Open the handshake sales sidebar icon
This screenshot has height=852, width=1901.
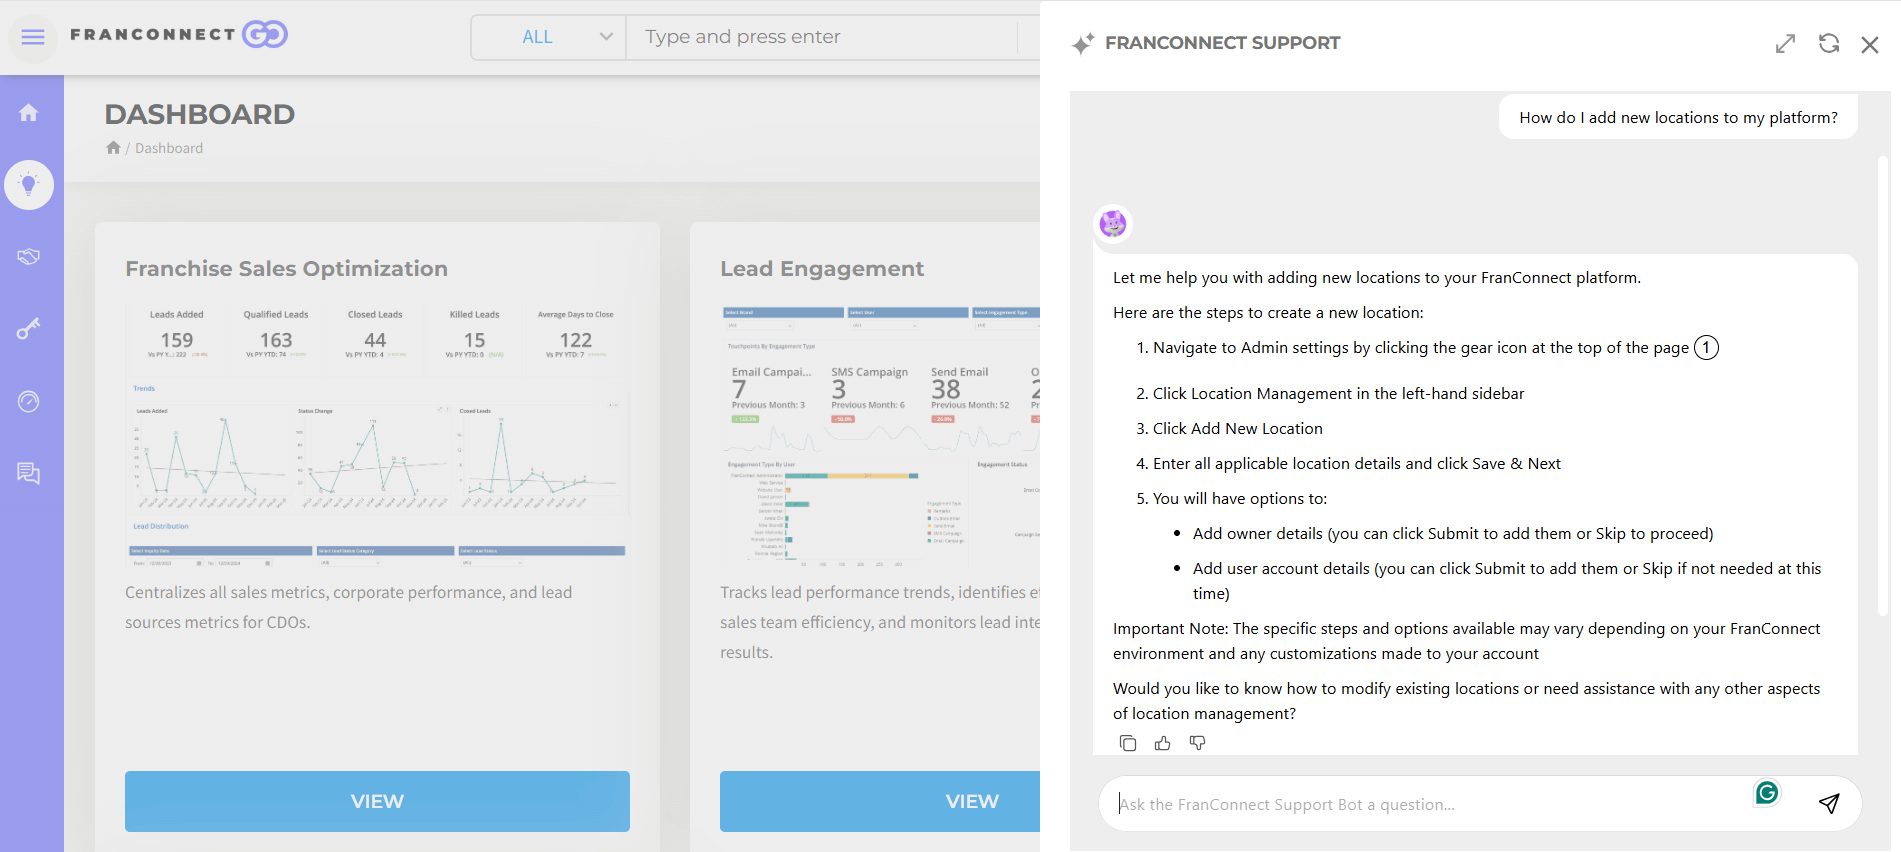point(29,257)
